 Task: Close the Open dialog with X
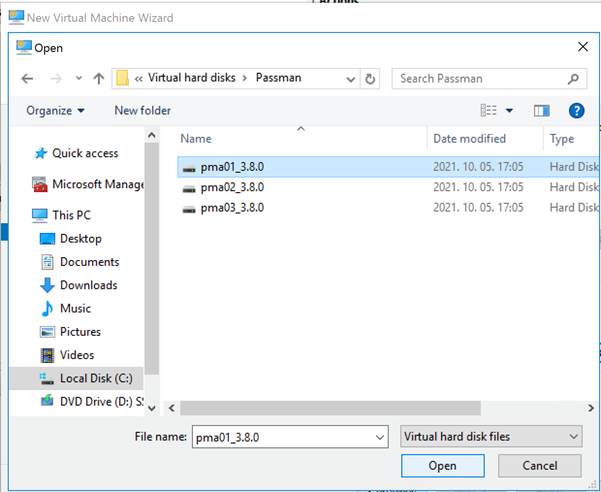point(583,47)
